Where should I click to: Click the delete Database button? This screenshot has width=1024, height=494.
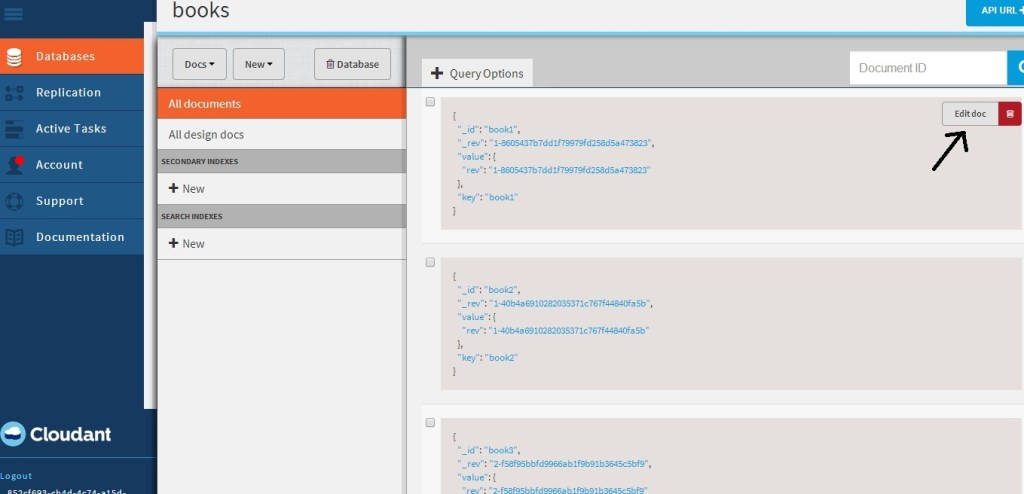tap(352, 64)
